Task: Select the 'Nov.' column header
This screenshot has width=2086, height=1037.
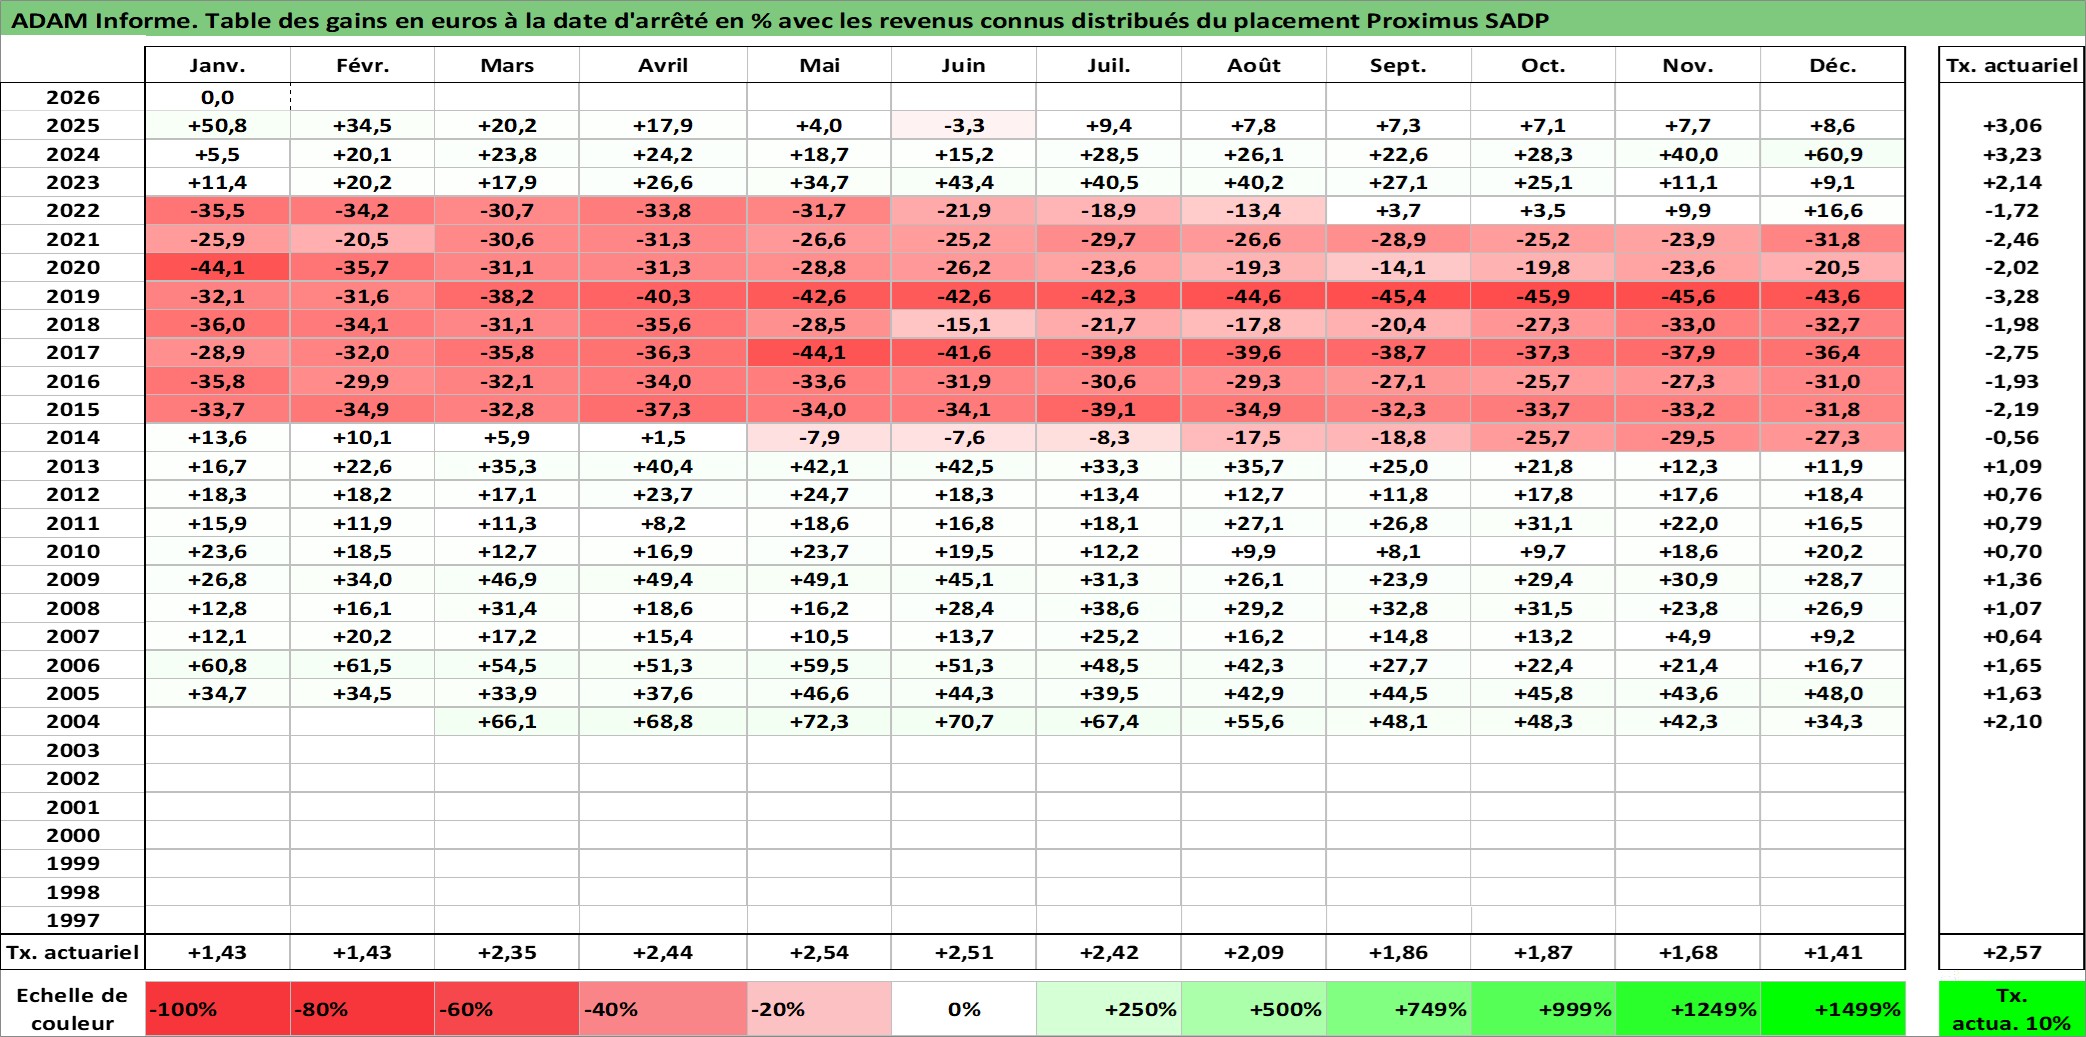Action: coord(1688,65)
